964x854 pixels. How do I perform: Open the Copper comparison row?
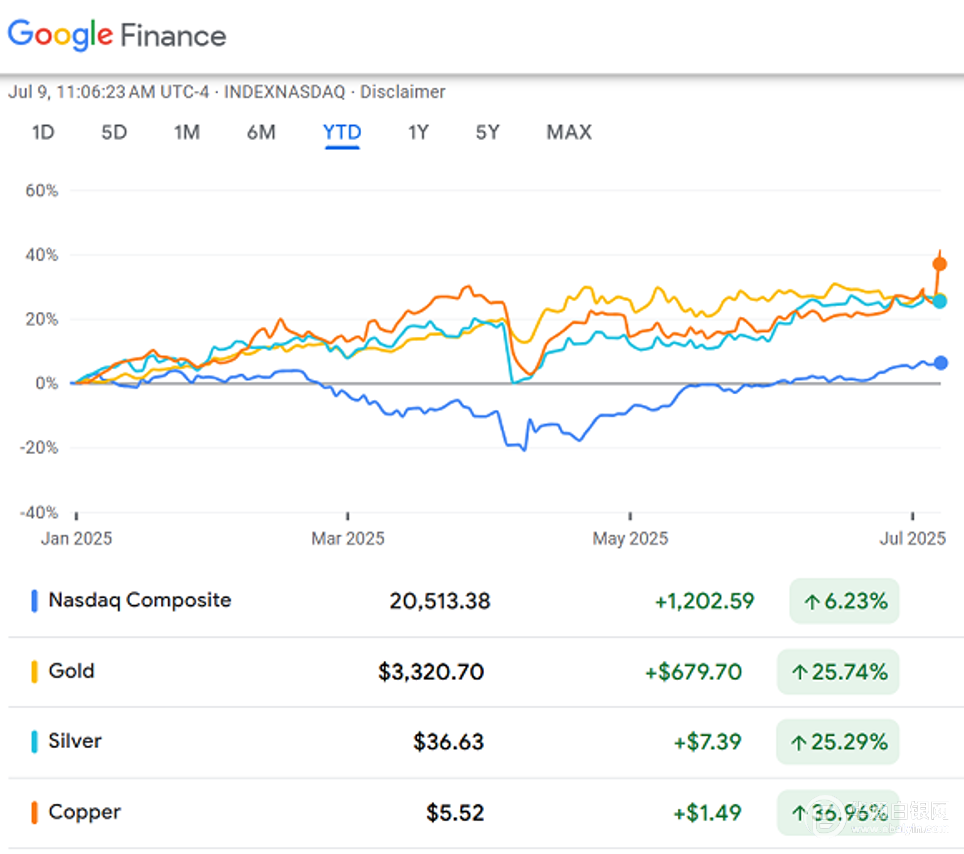click(x=482, y=812)
